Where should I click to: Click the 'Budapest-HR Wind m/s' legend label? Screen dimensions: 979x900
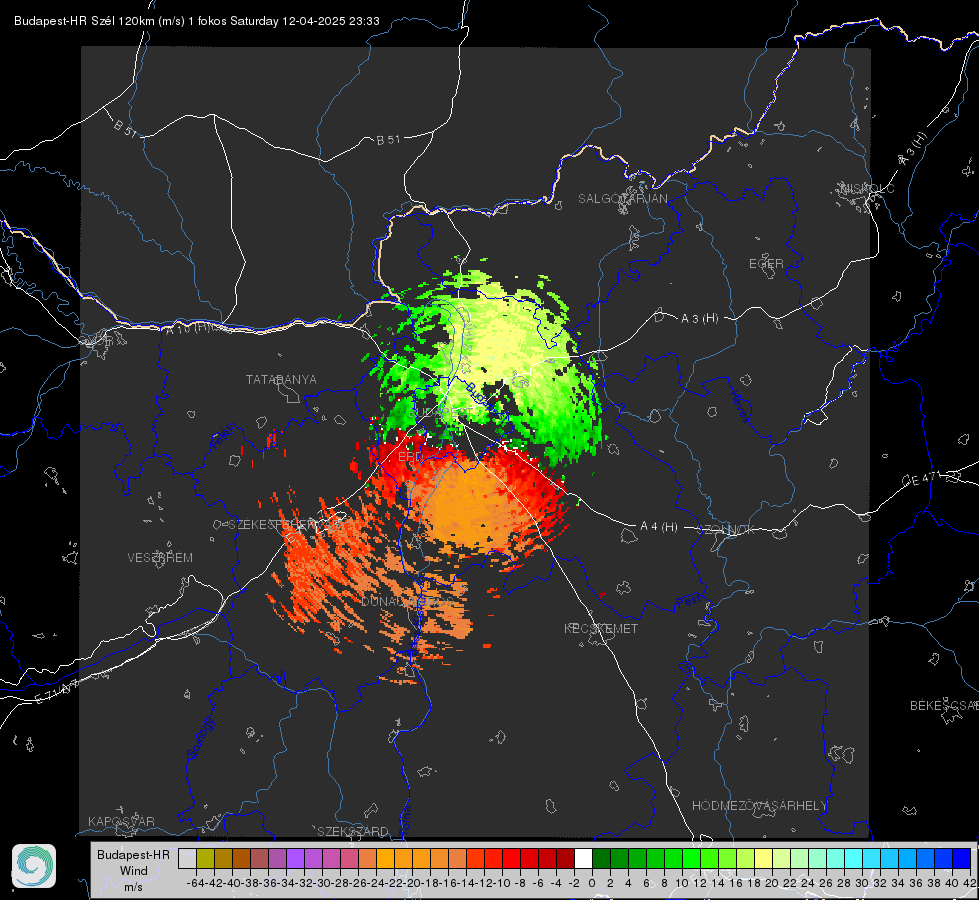tap(134, 870)
